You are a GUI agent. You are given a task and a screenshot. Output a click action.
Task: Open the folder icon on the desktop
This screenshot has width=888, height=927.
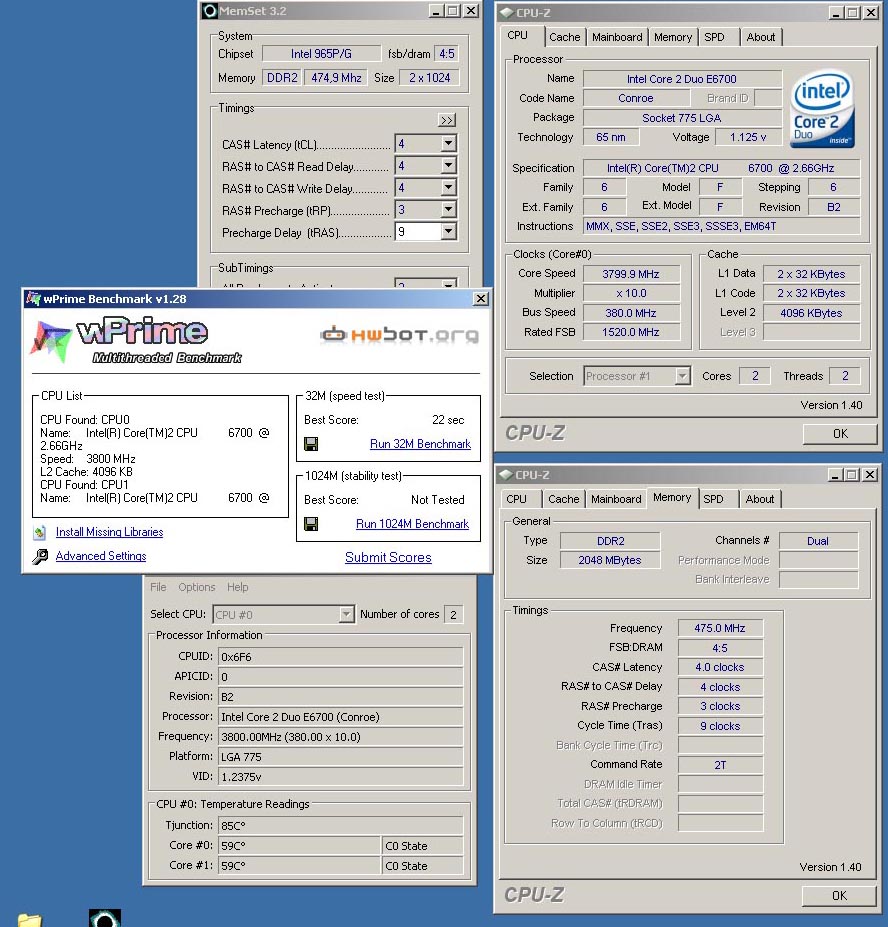[x=30, y=920]
